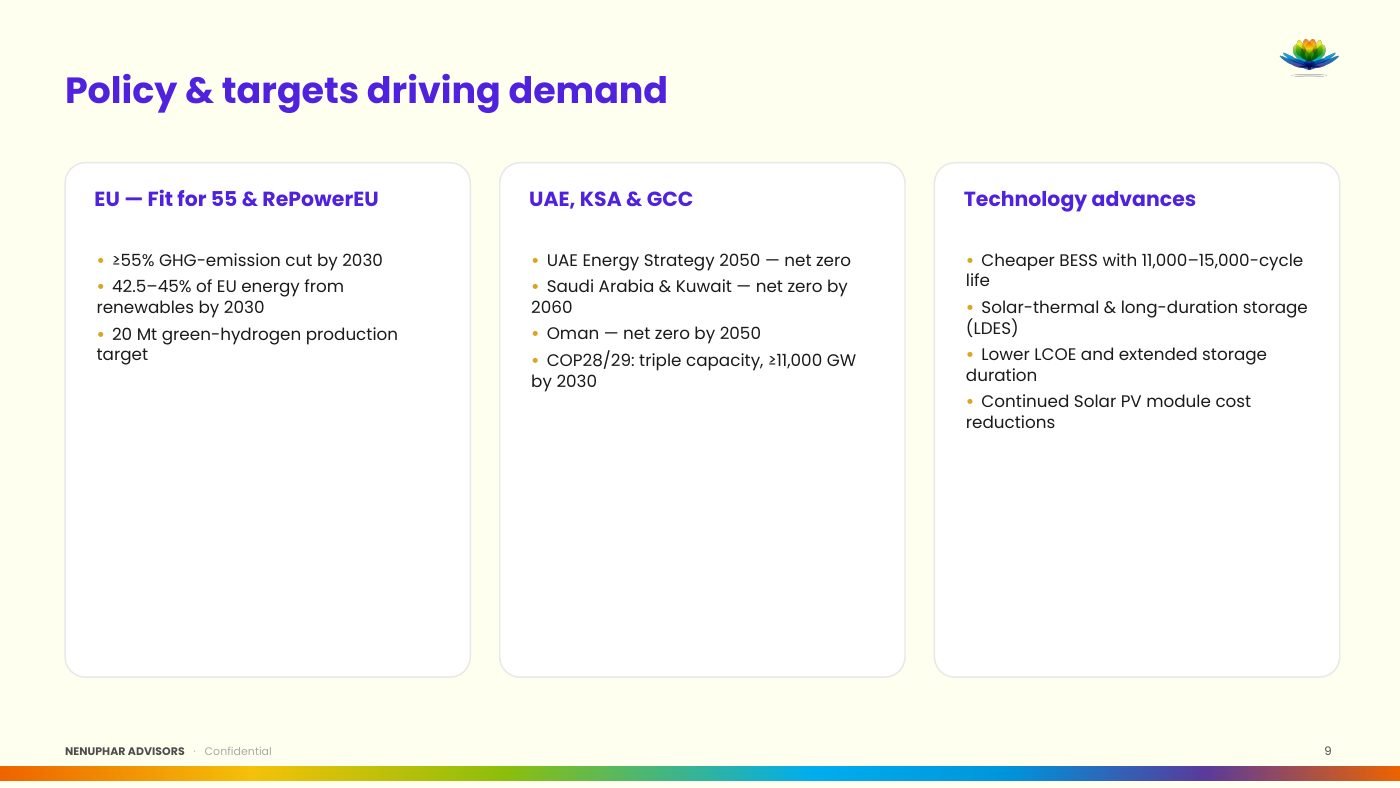
Task: Click 'Cheaper BESS with 11,000–15,000-cycle life' bullet
Action: [x=1134, y=270]
